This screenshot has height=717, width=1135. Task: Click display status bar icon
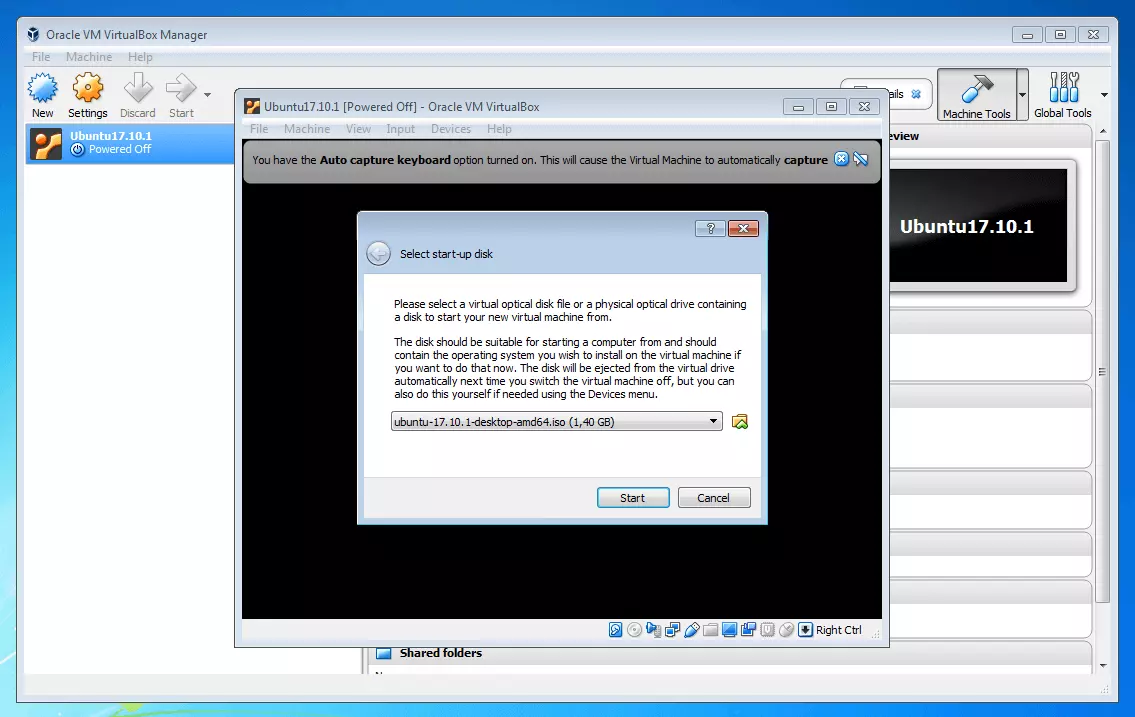click(729, 630)
